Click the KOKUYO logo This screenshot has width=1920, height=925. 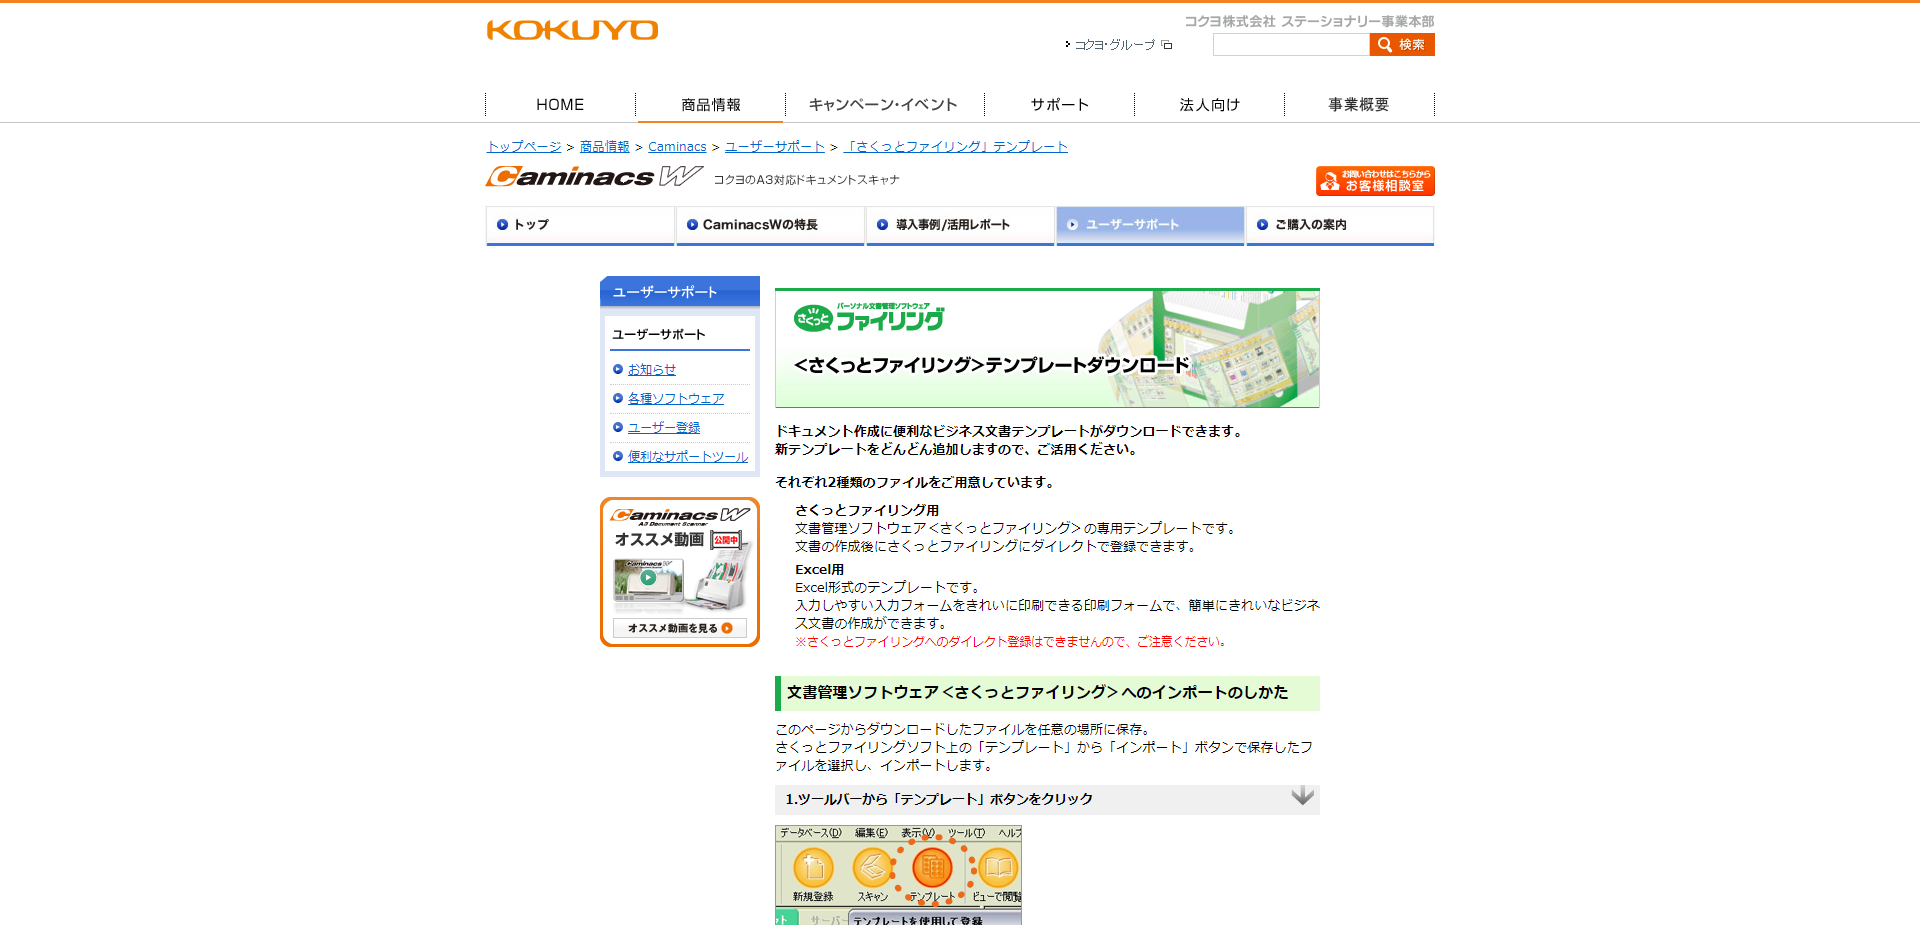pos(571,29)
